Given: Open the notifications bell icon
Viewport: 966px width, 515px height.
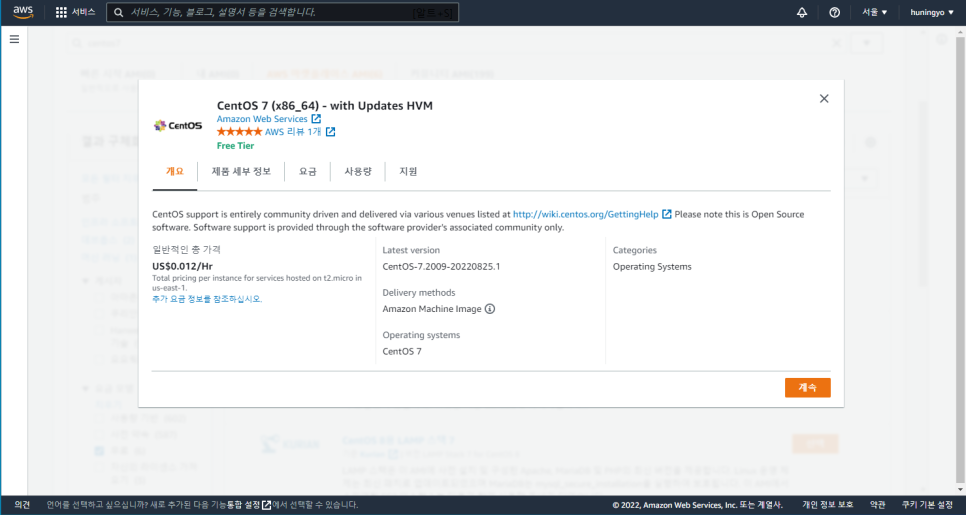Looking at the screenshot, I should coord(802,12).
